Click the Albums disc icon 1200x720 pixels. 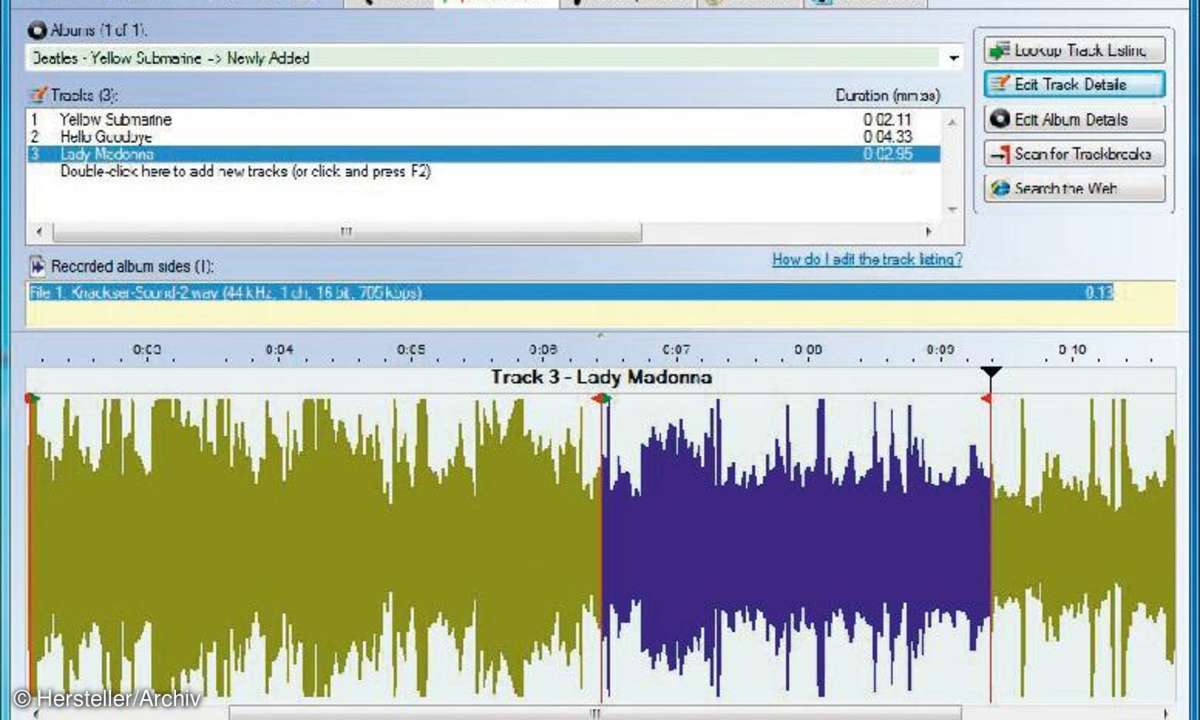pos(37,30)
